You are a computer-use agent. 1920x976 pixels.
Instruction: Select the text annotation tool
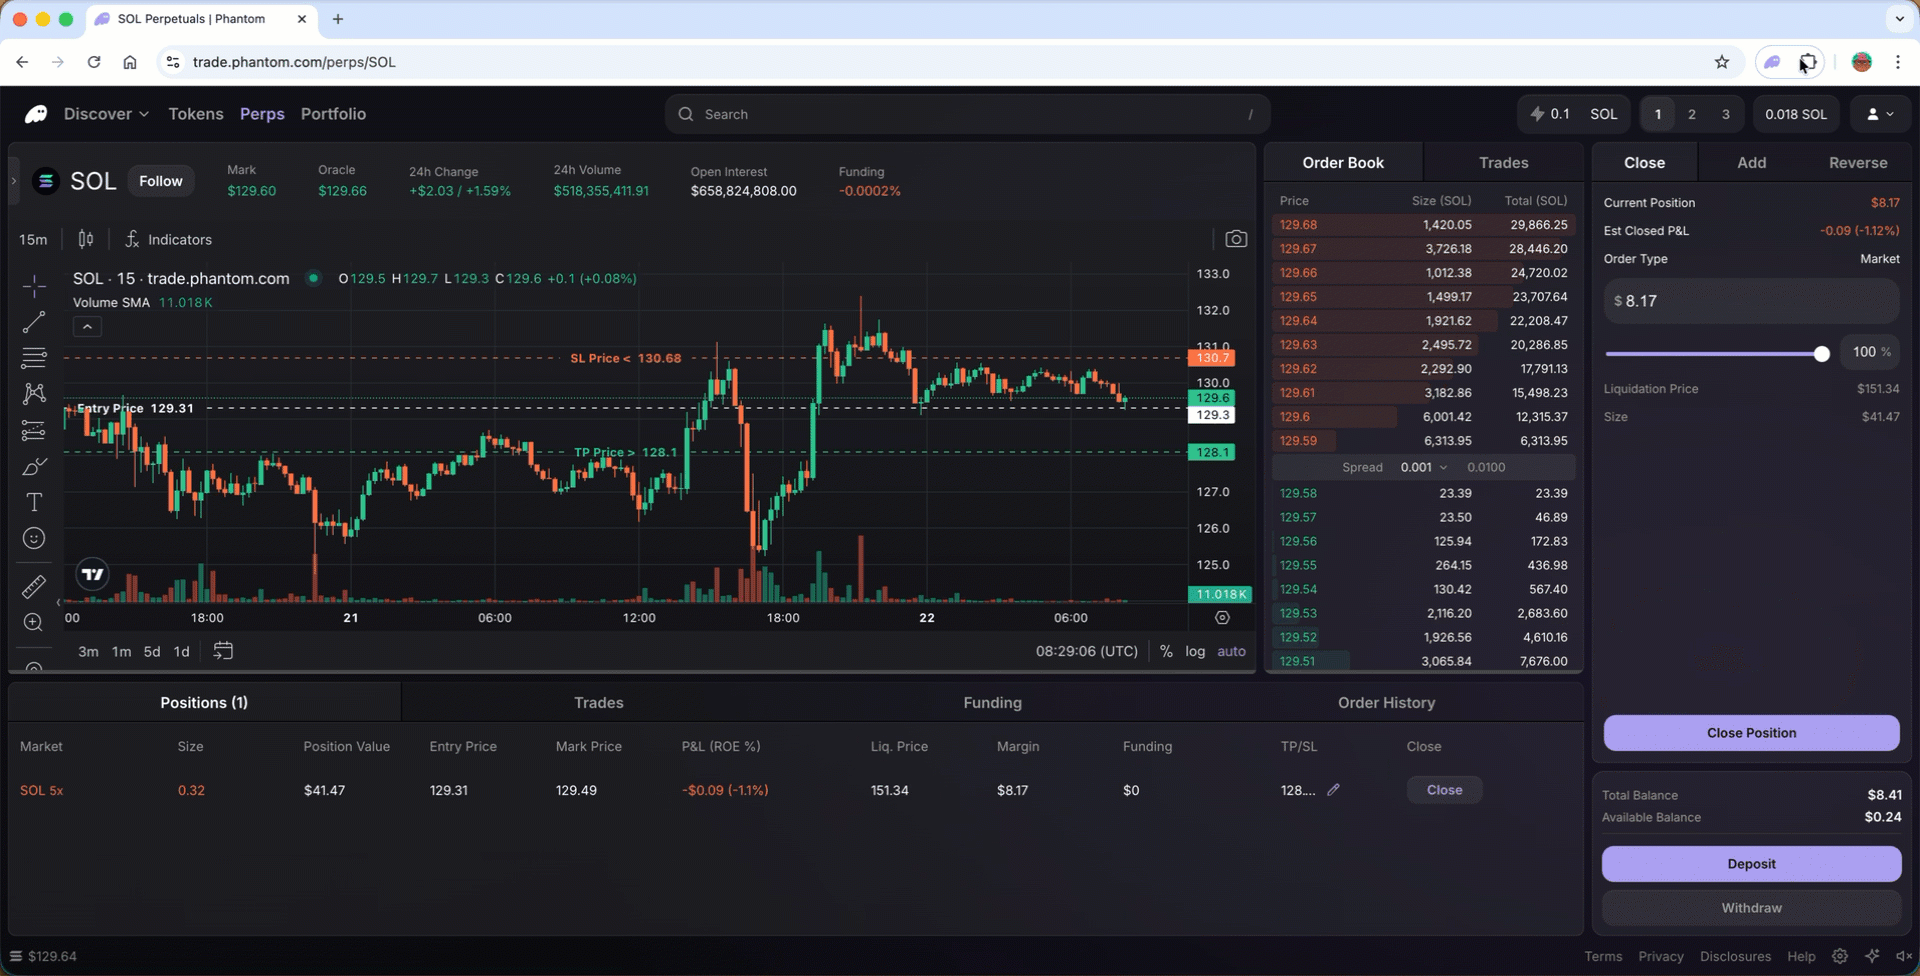[x=34, y=502]
